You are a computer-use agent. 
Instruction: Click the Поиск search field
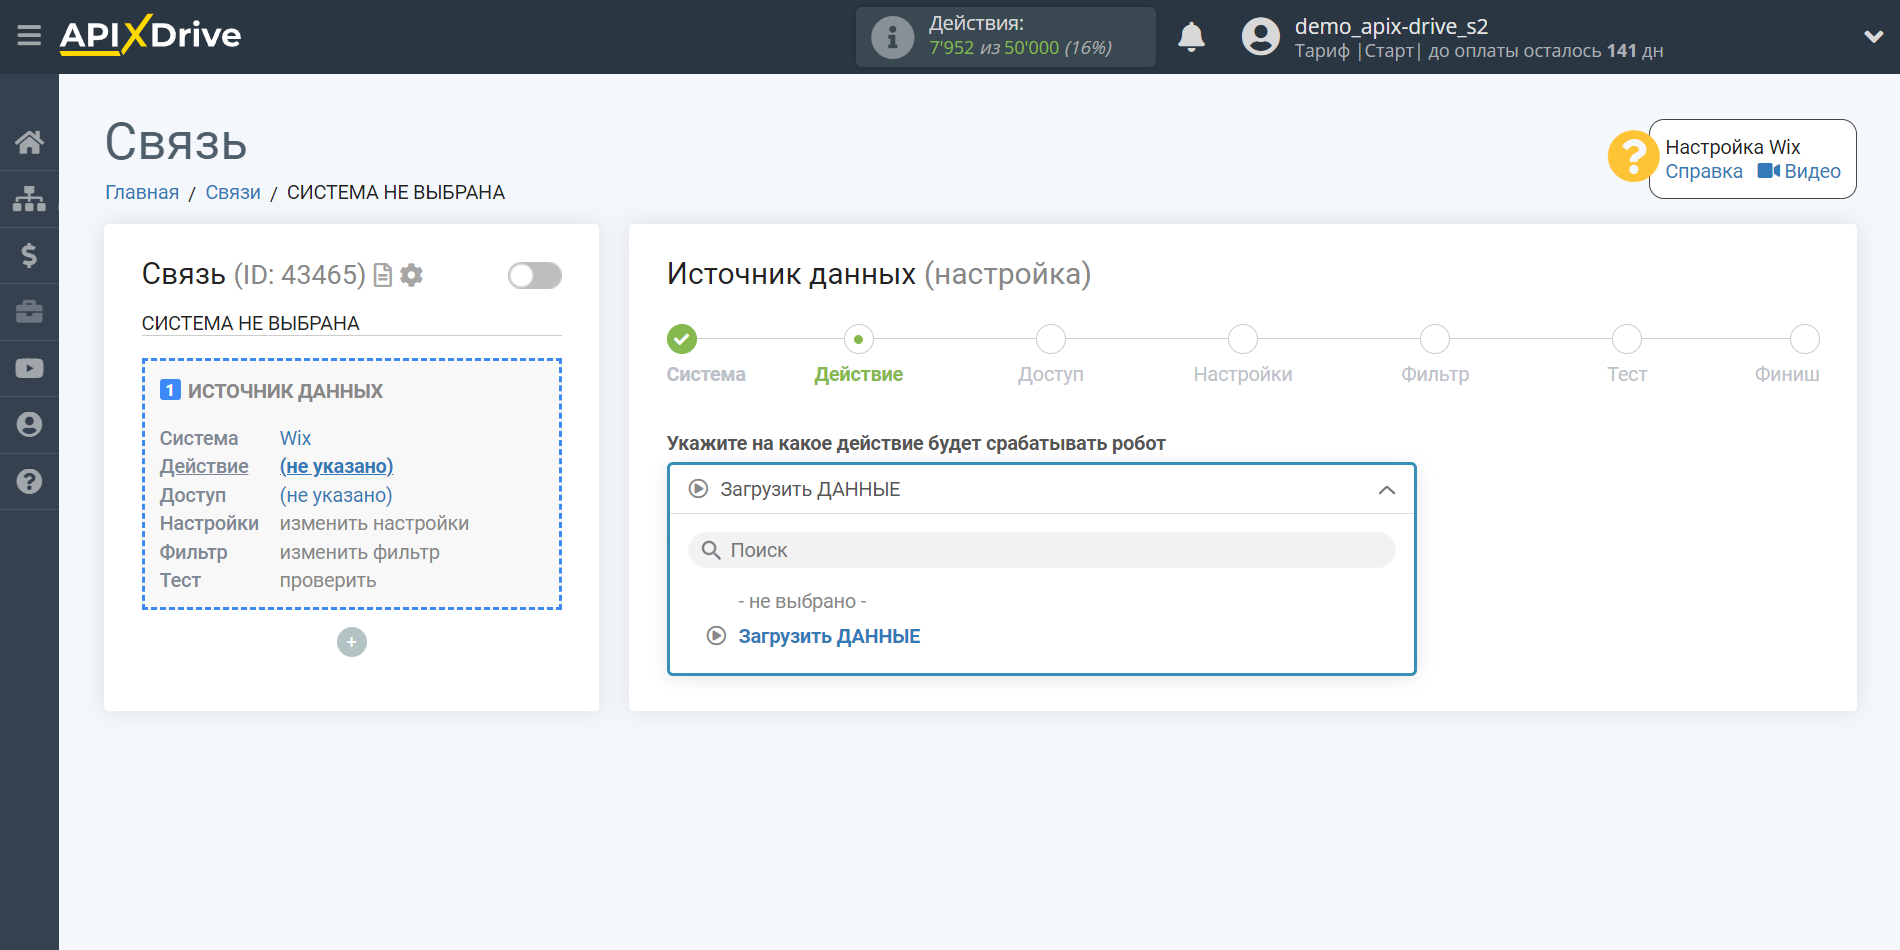(1041, 550)
